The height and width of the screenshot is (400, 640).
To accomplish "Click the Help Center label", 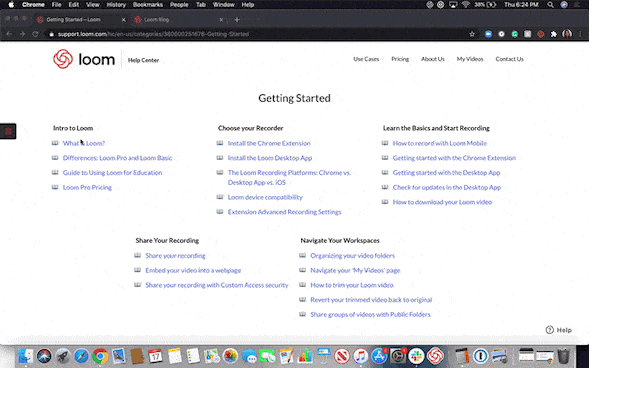I will (x=143, y=60).
